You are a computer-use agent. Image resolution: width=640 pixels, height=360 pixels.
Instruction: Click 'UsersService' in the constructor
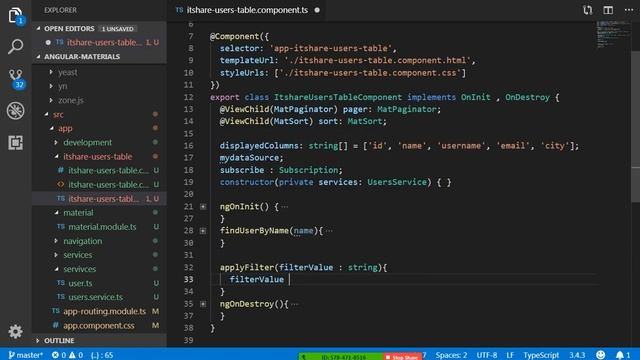point(397,182)
